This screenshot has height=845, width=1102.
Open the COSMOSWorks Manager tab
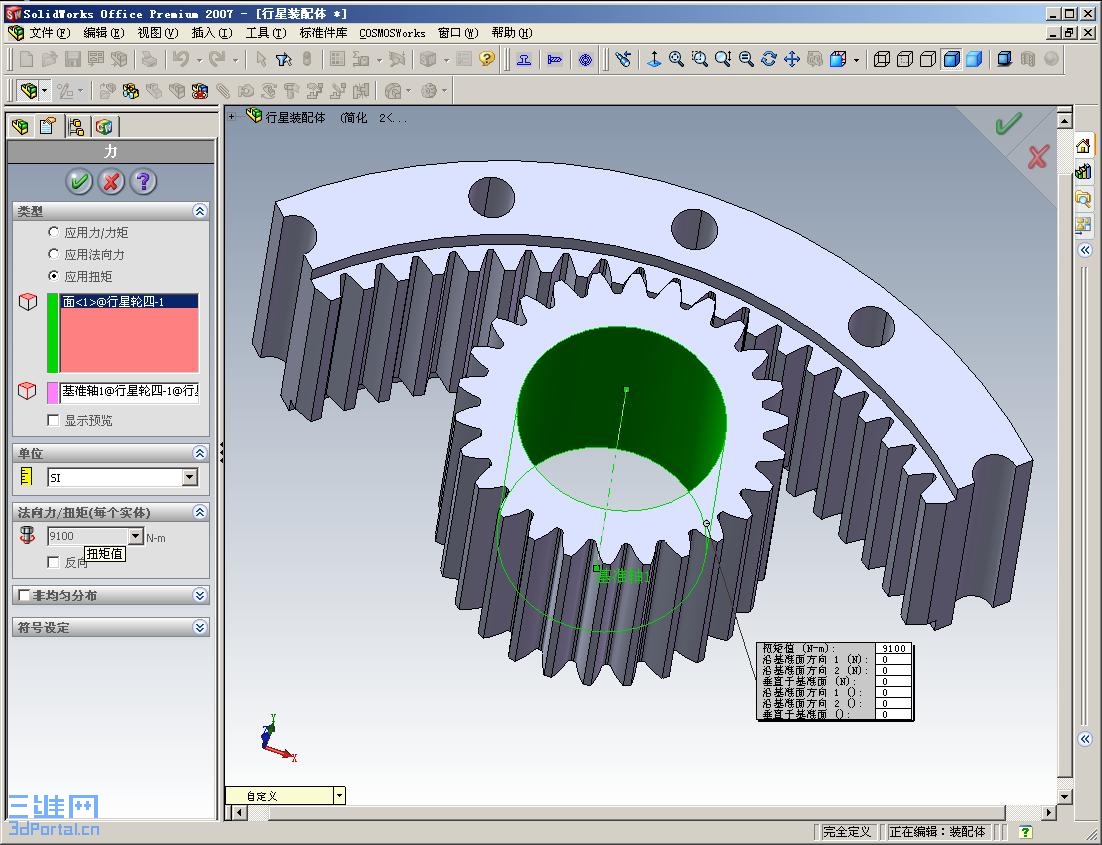[104, 127]
